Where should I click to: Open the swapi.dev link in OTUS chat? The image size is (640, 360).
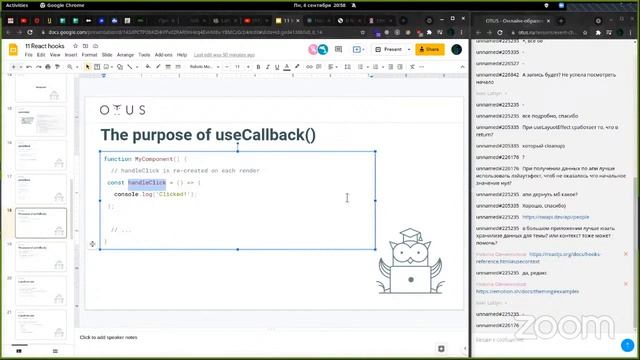click(556, 217)
